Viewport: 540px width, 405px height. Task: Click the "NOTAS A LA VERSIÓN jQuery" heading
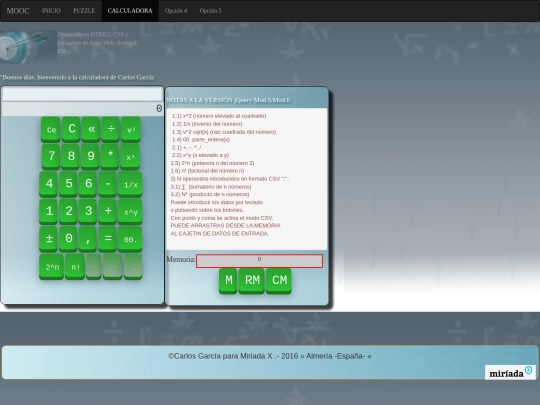(x=228, y=100)
